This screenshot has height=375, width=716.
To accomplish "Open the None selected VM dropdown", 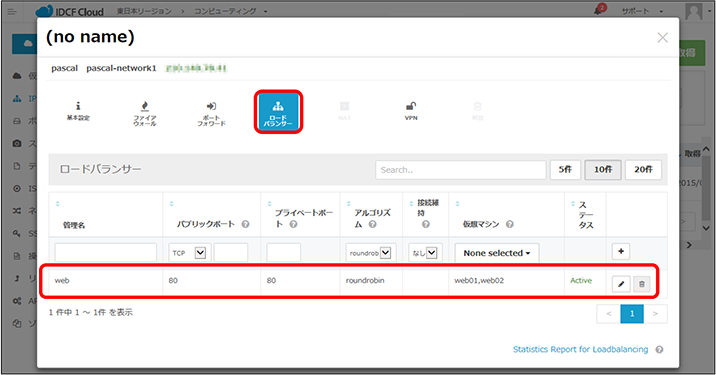I will click(497, 253).
